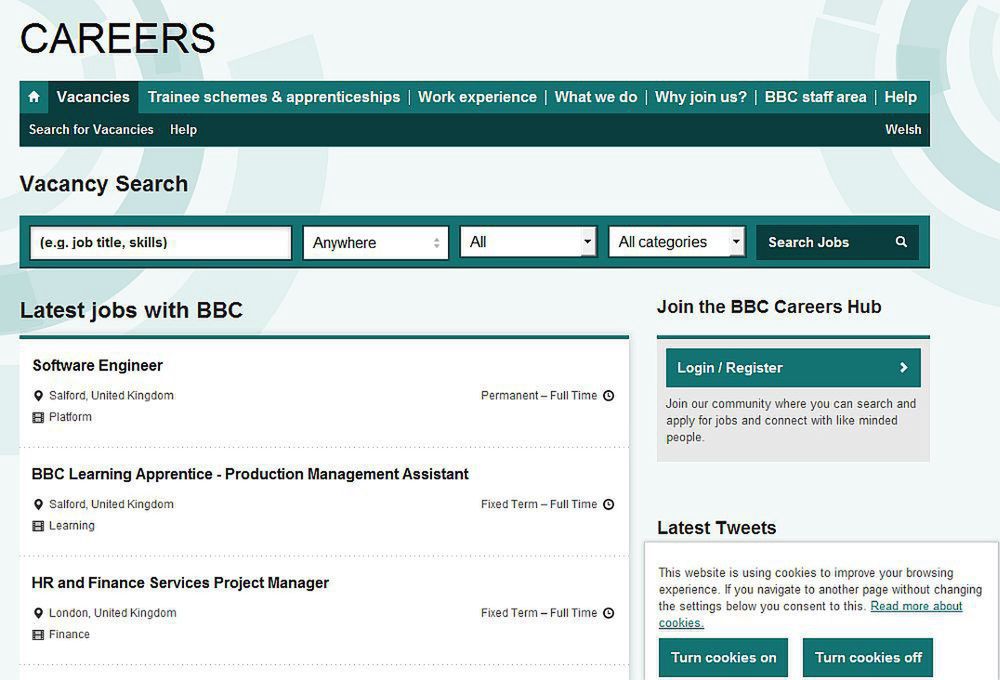Click location pin icon for Software Engineer job
The width and height of the screenshot is (1000, 680).
coord(38,396)
